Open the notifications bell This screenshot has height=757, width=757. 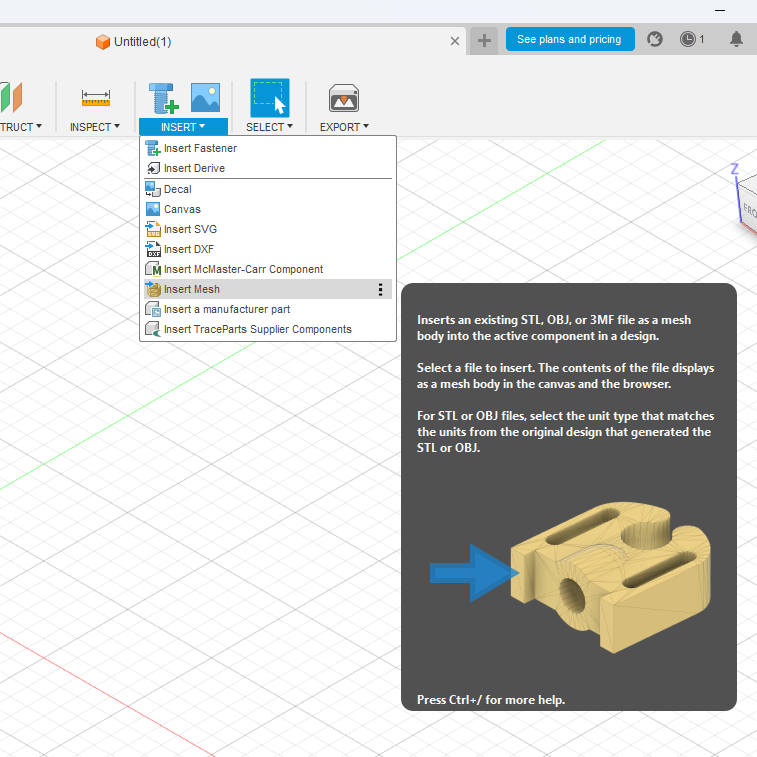[x=736, y=40]
